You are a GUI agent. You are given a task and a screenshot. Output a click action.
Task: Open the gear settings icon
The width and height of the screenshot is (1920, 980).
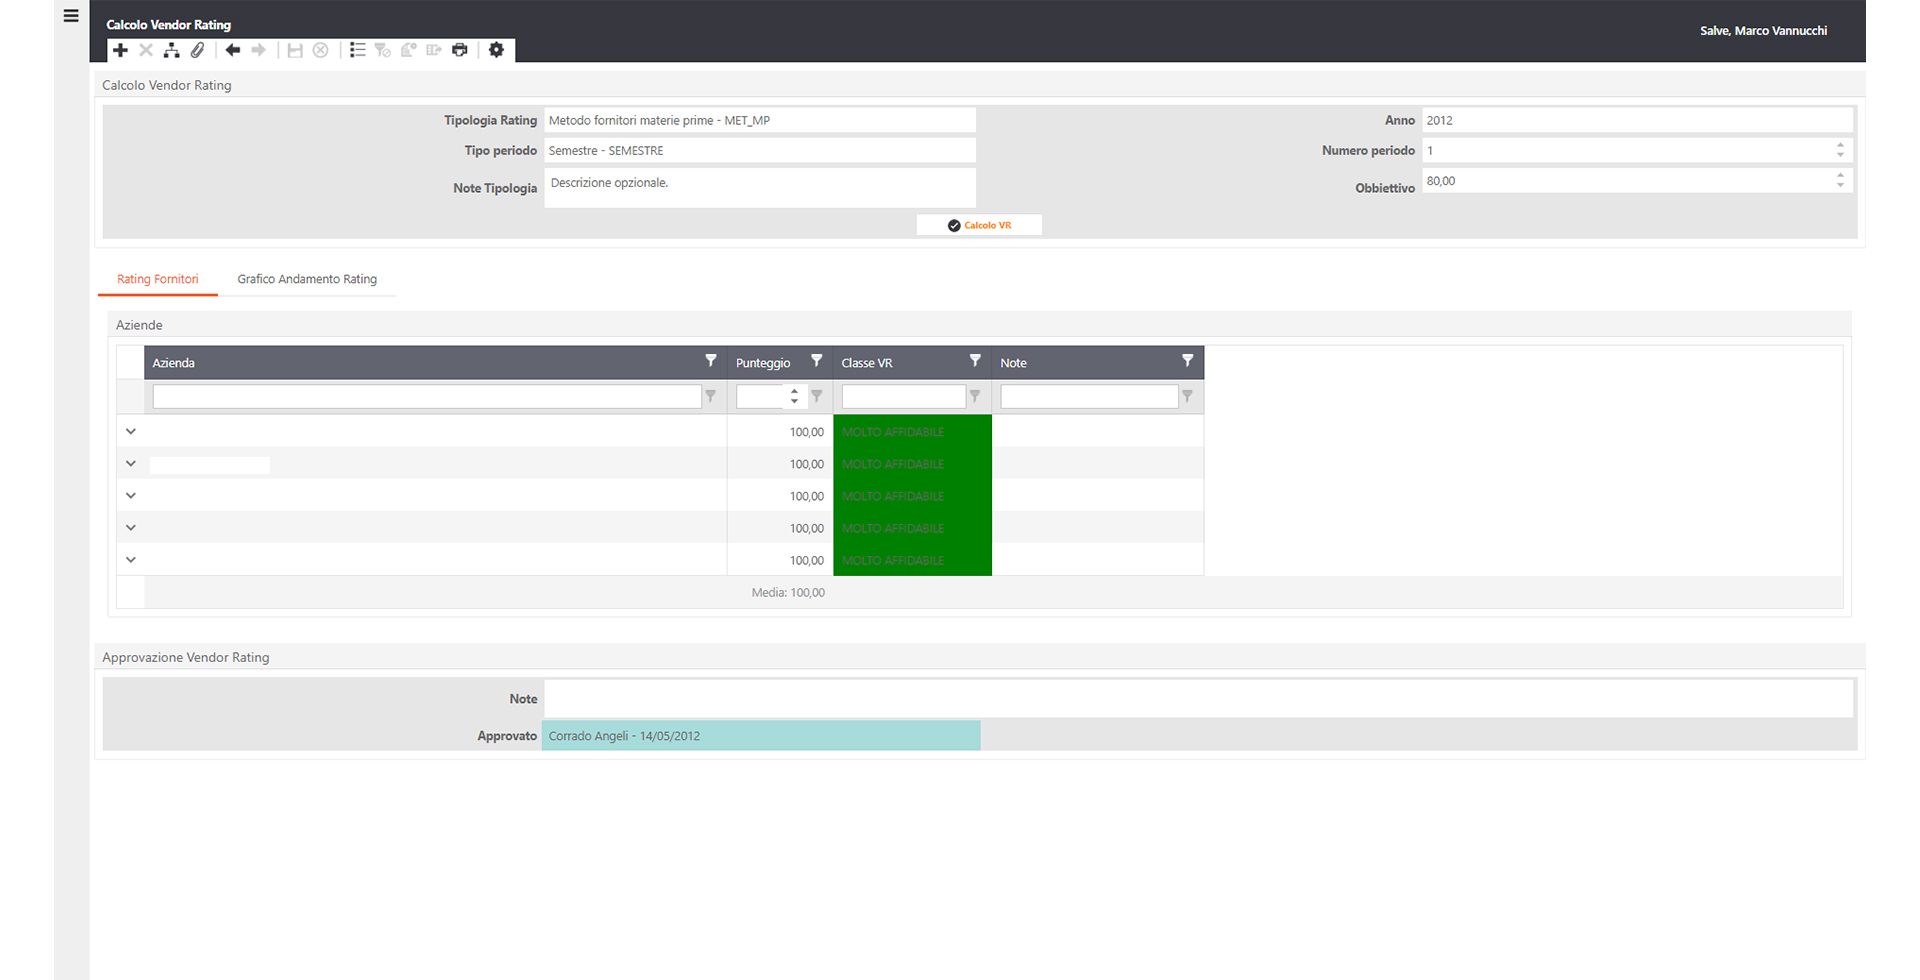coord(497,50)
